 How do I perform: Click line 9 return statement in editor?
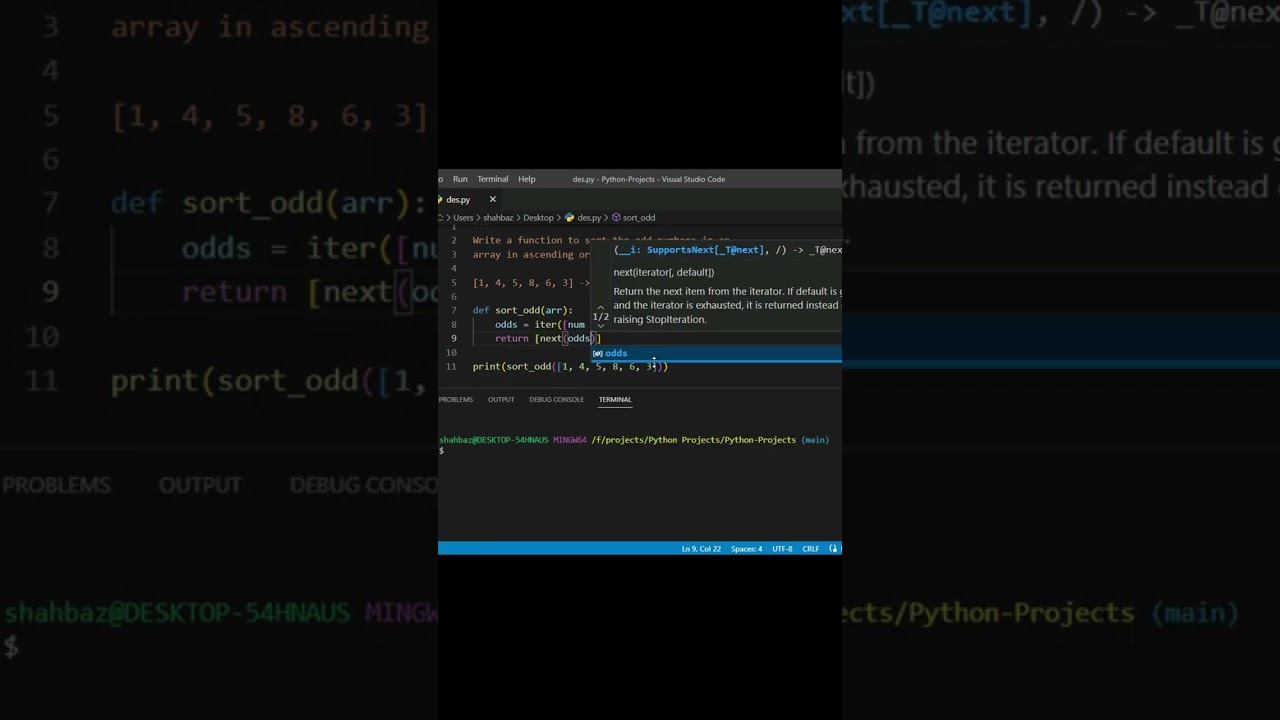tap(547, 338)
